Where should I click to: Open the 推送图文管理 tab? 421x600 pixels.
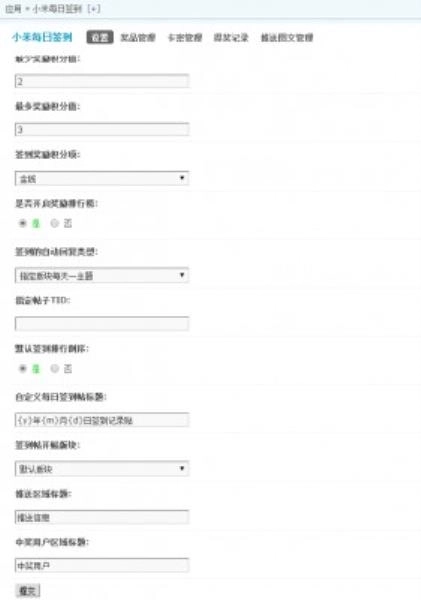pos(287,38)
